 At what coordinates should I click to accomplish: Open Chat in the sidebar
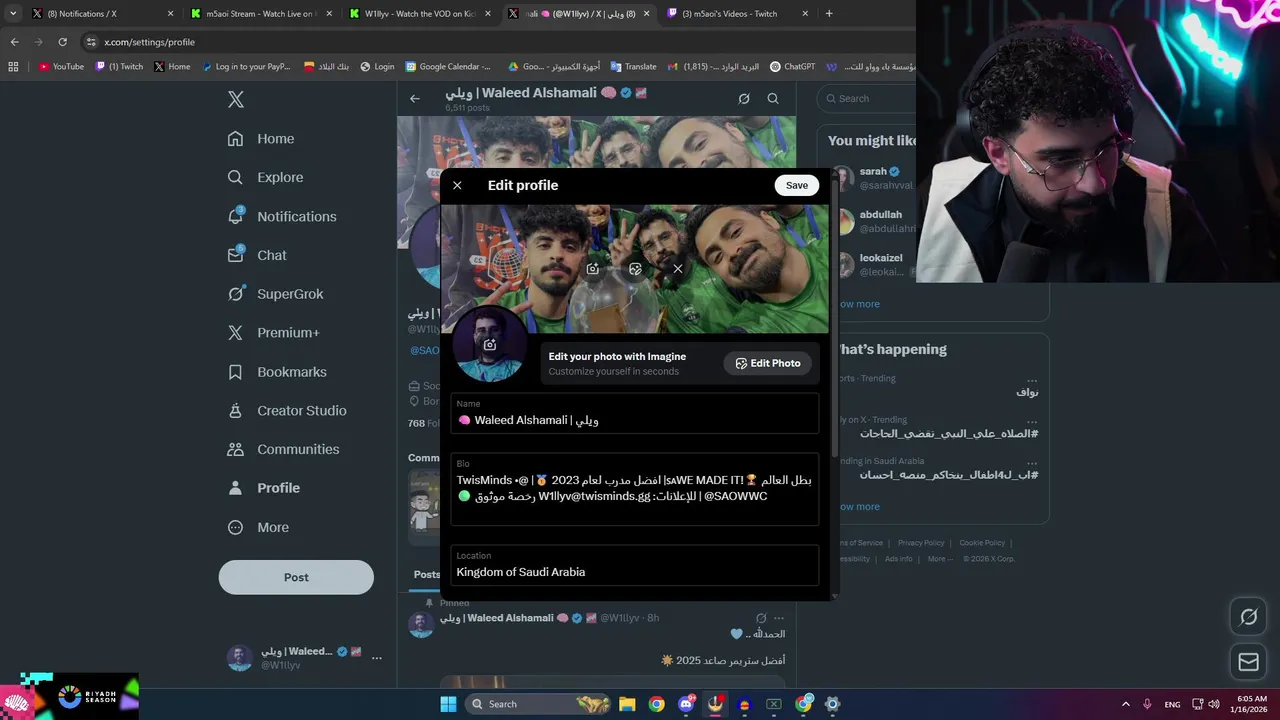pos(257,255)
